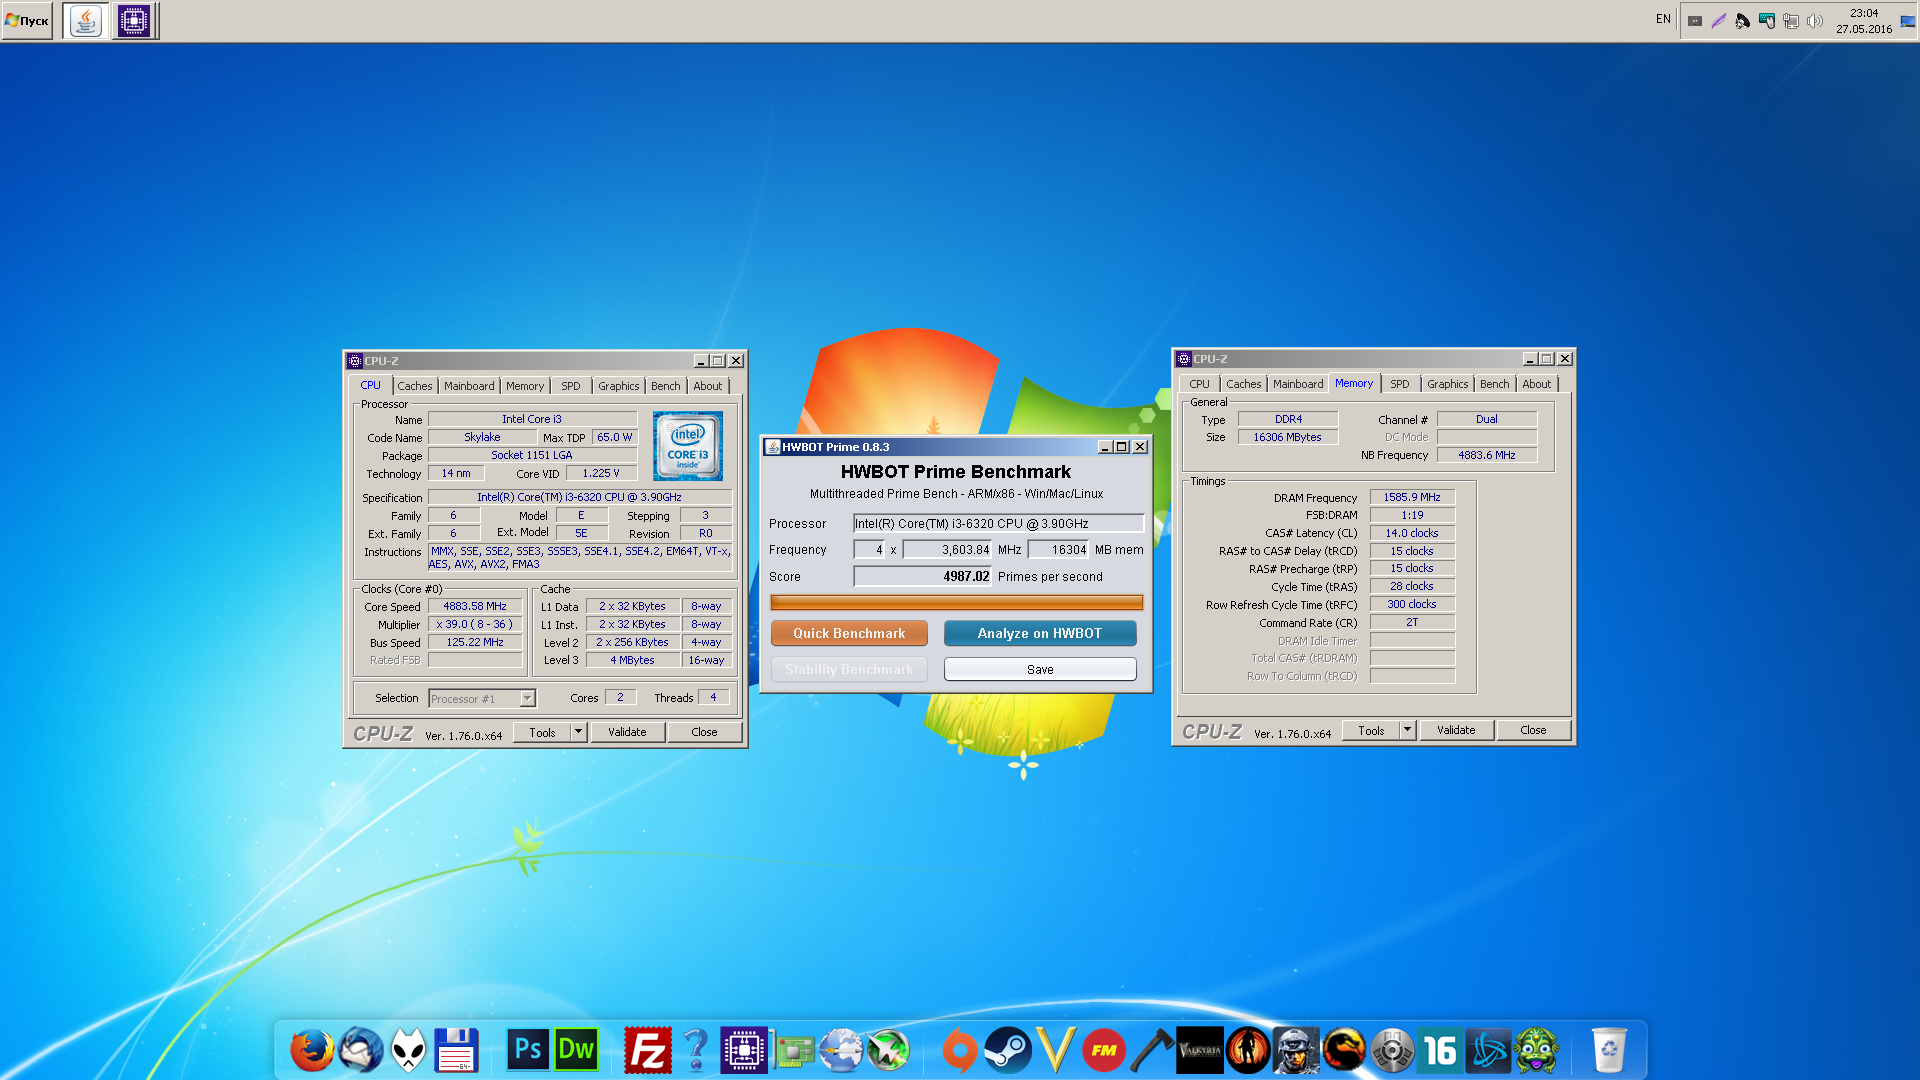Start the Quick Benchmark
The height and width of the screenshot is (1080, 1920).
pos(849,633)
